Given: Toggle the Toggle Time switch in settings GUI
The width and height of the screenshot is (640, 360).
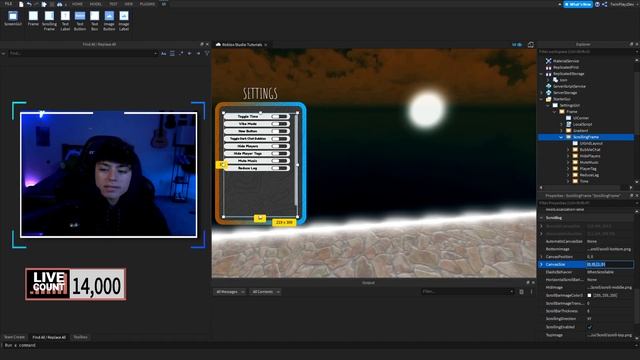Looking at the screenshot, I should 280,116.
